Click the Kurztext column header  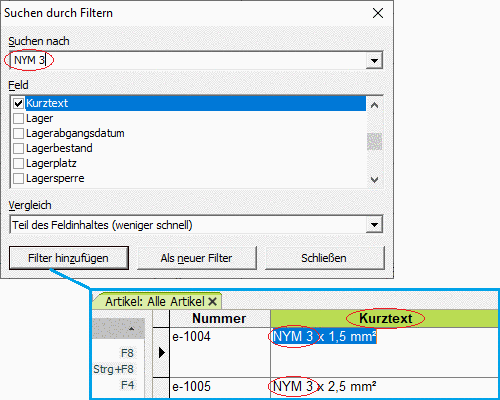384,318
